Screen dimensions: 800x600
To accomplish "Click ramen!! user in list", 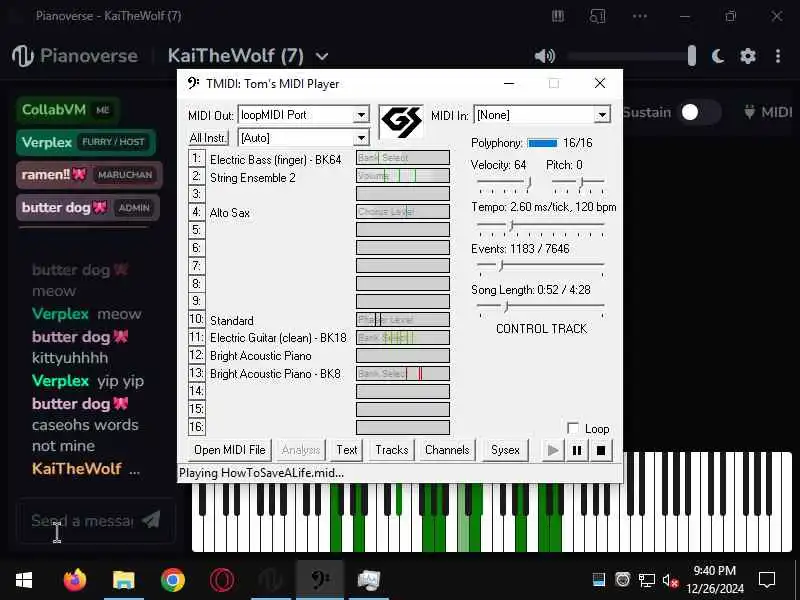I will pyautogui.click(x=89, y=174).
